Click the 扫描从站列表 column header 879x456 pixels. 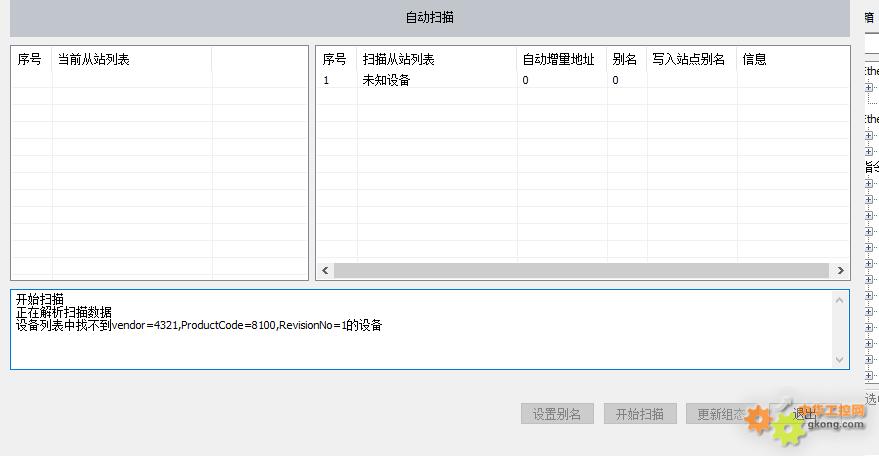click(x=398, y=59)
